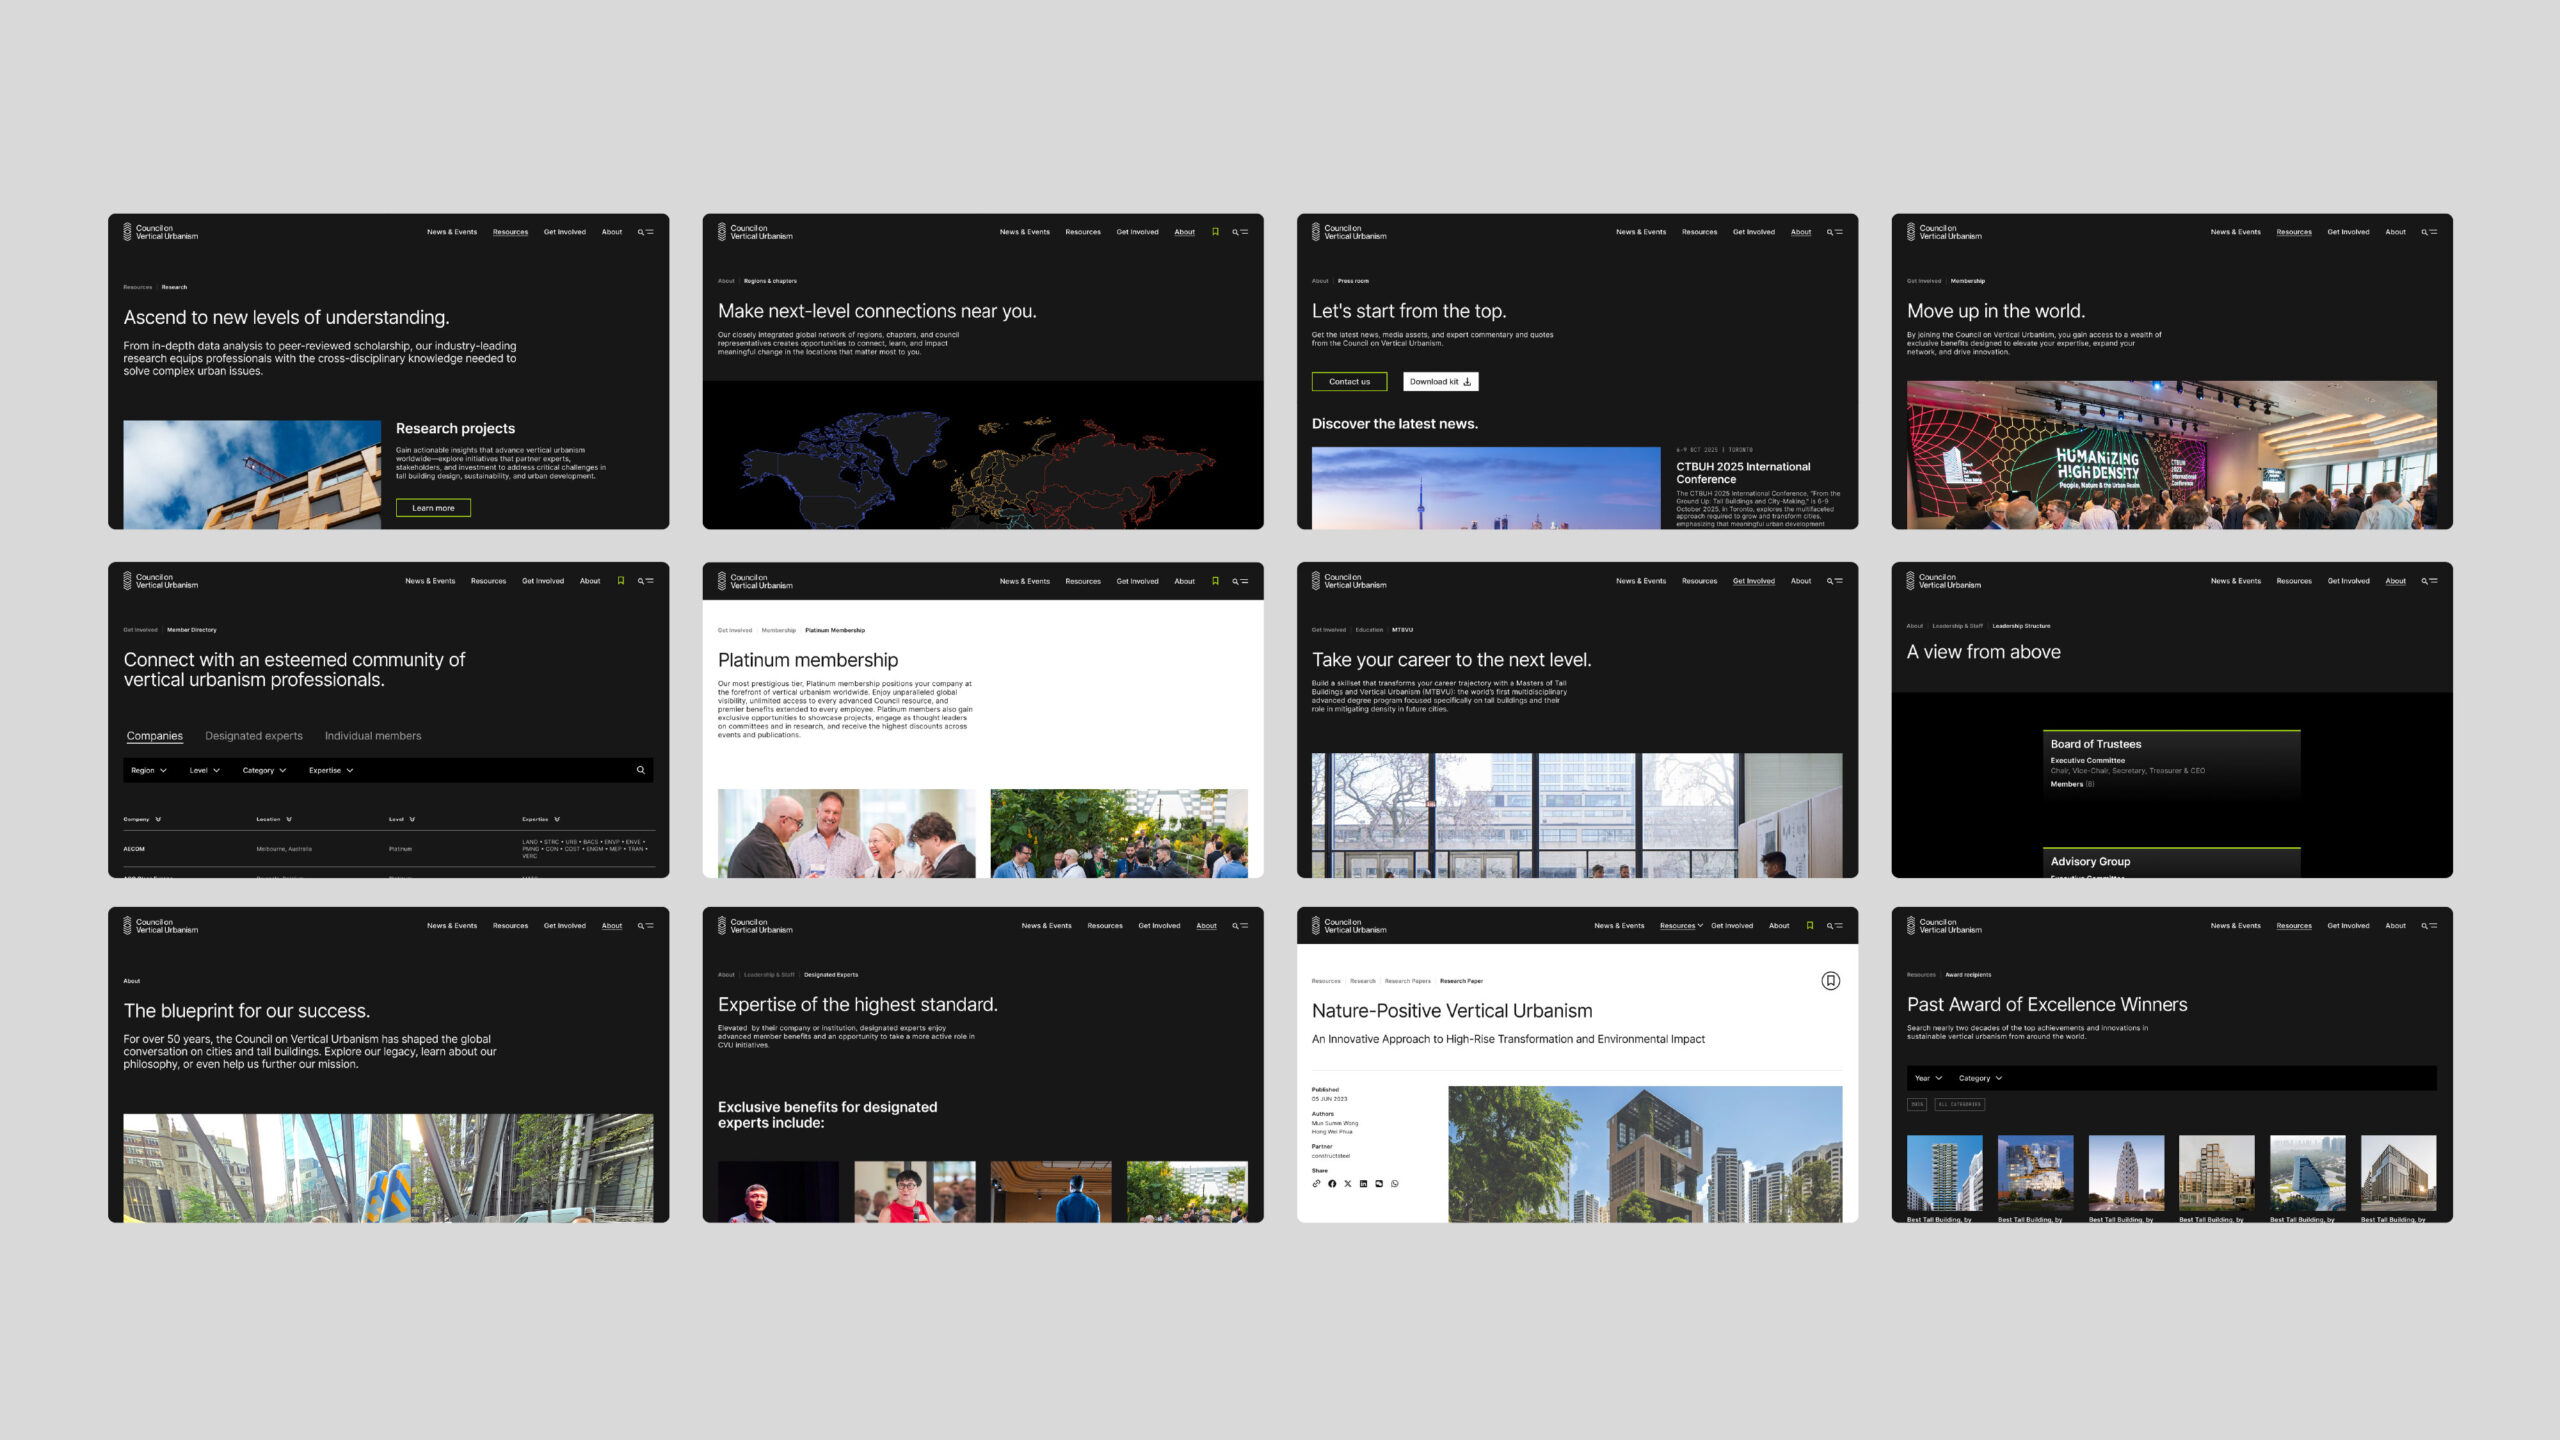Bookmark the Nature-Positive Vertical Urbanism article
The width and height of the screenshot is (2560, 1440).
pyautogui.click(x=1830, y=981)
